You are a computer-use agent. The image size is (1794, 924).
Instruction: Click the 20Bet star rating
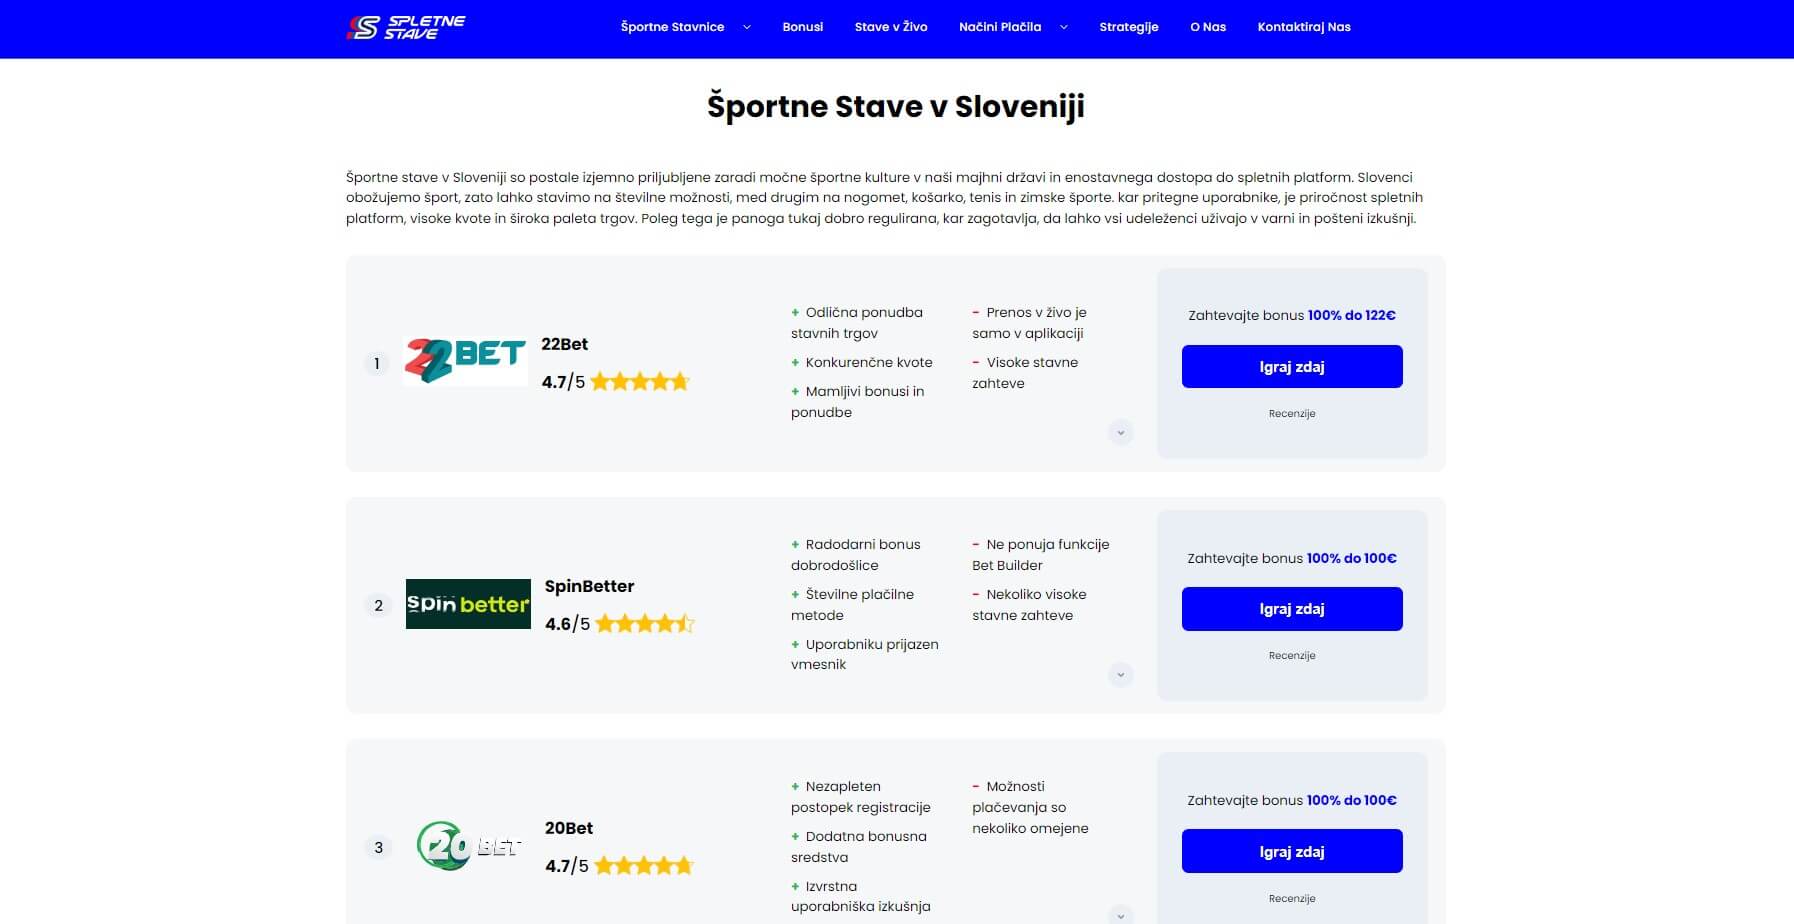click(644, 866)
